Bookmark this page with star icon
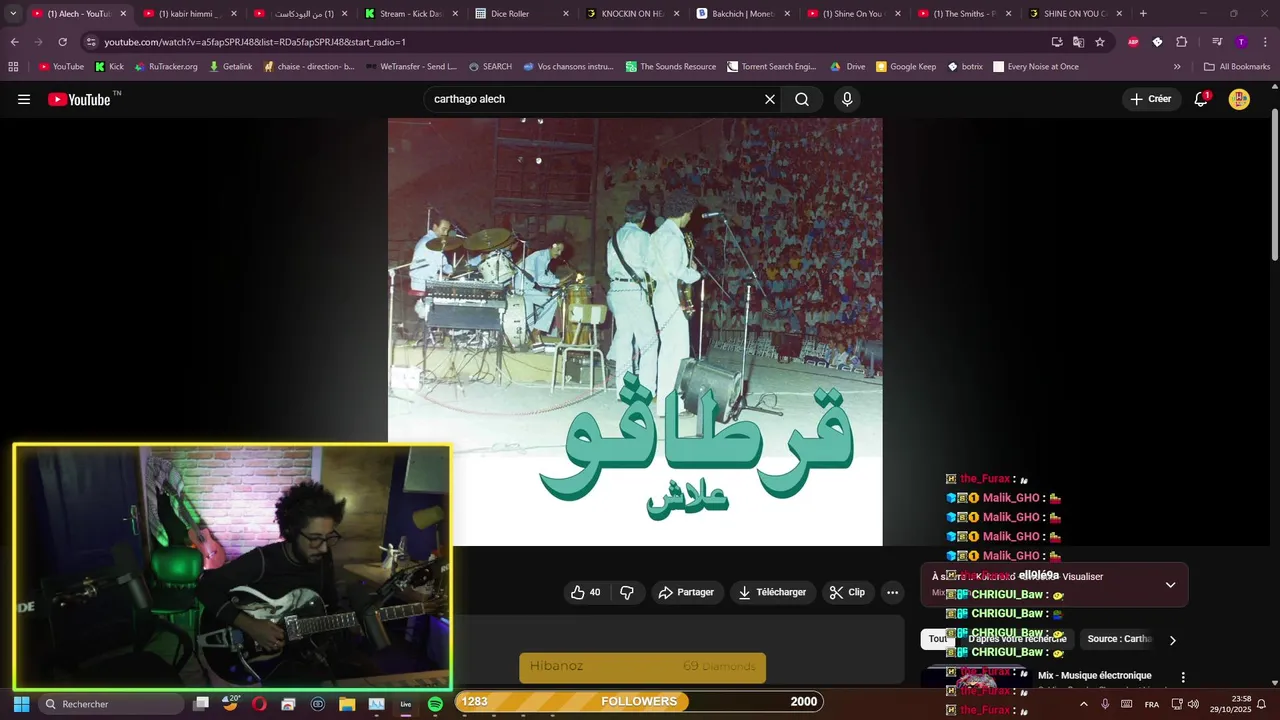Image resolution: width=1280 pixels, height=720 pixels. (1100, 42)
